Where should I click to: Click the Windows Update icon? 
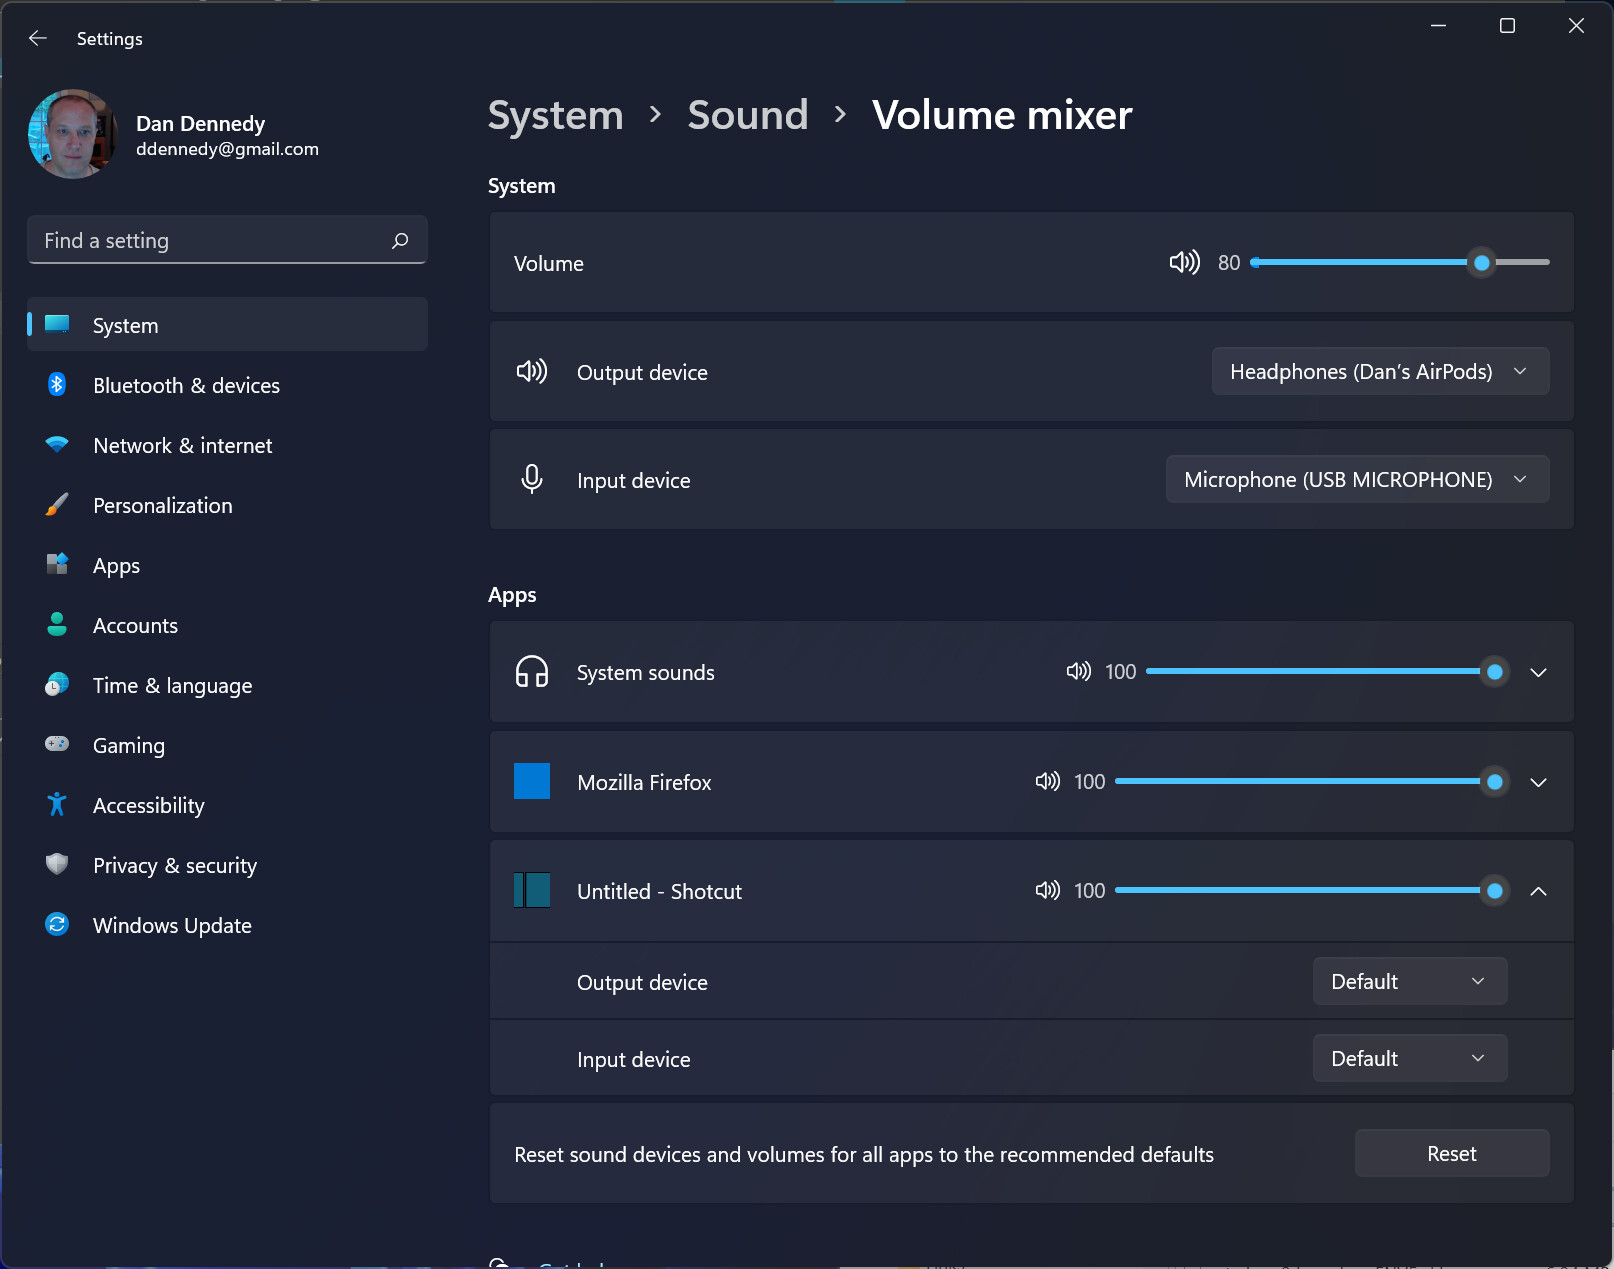click(57, 925)
